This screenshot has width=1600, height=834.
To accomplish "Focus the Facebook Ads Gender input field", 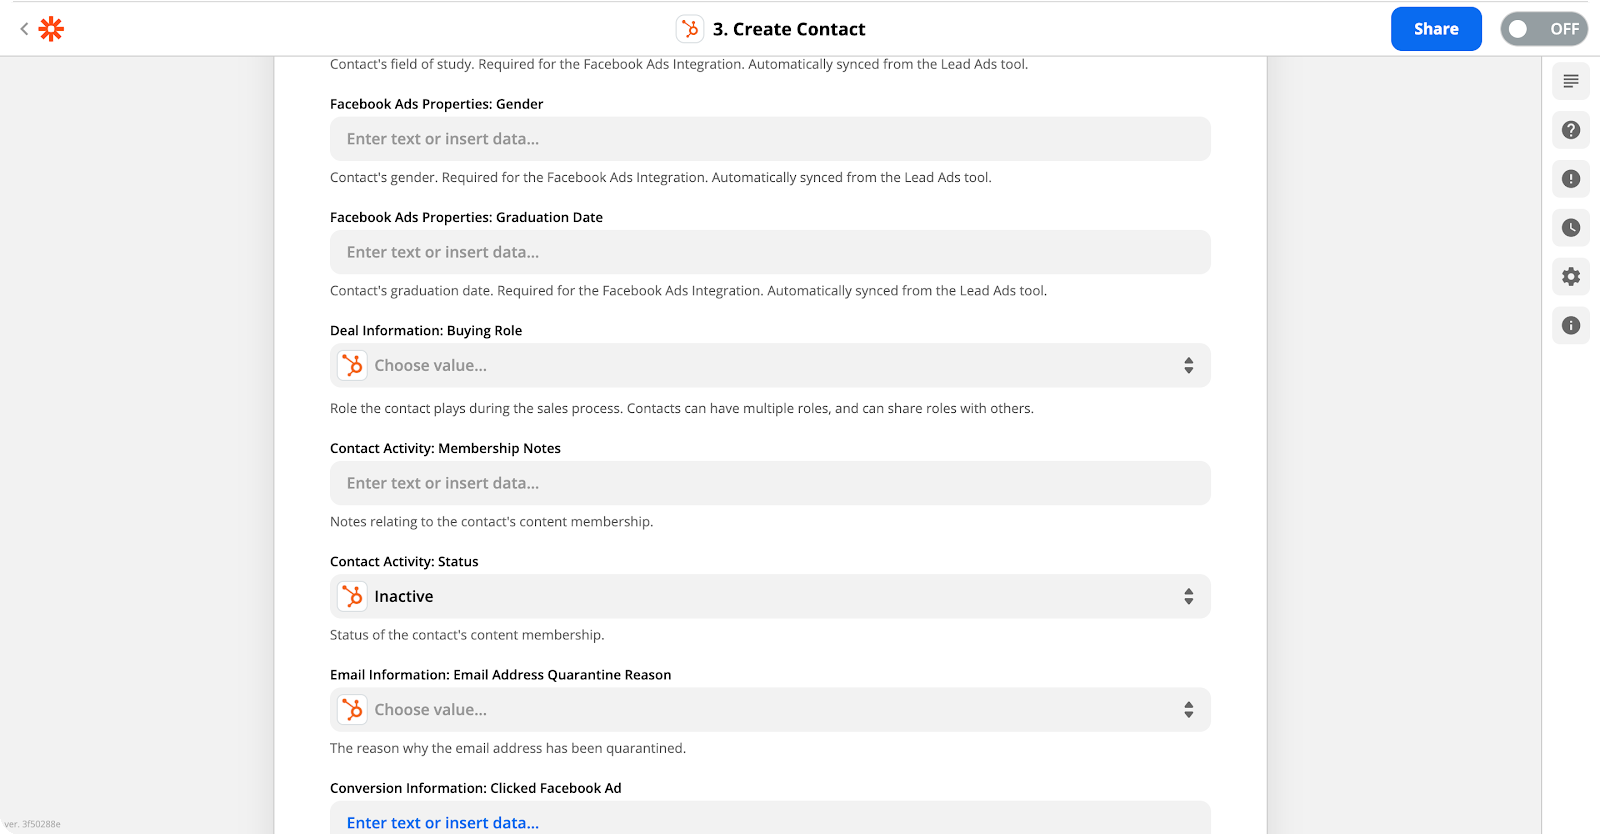I will [770, 139].
